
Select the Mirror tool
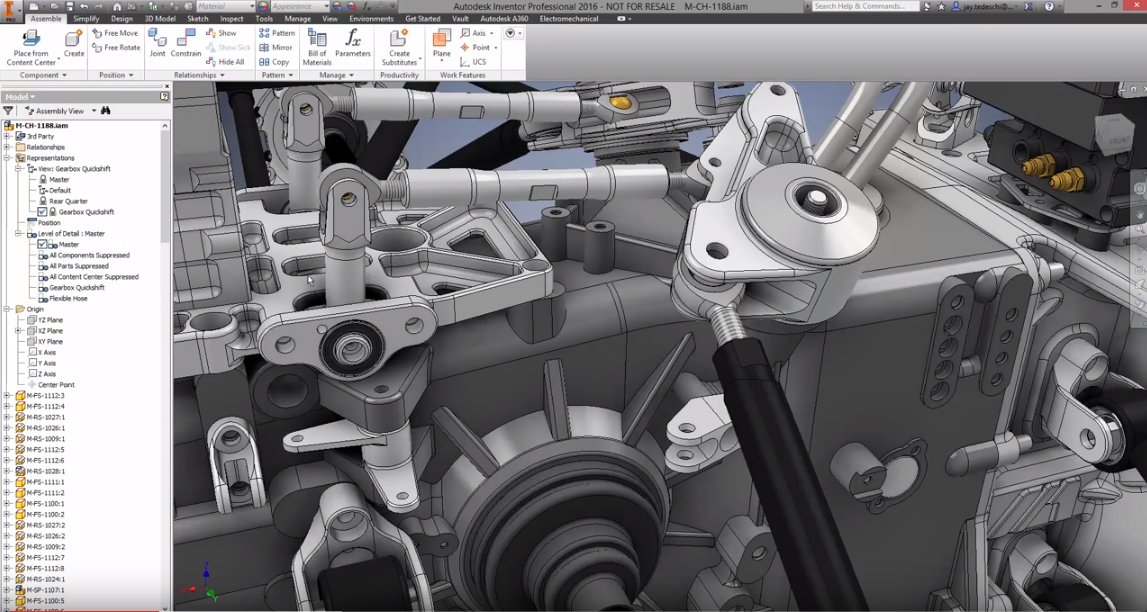tap(276, 48)
